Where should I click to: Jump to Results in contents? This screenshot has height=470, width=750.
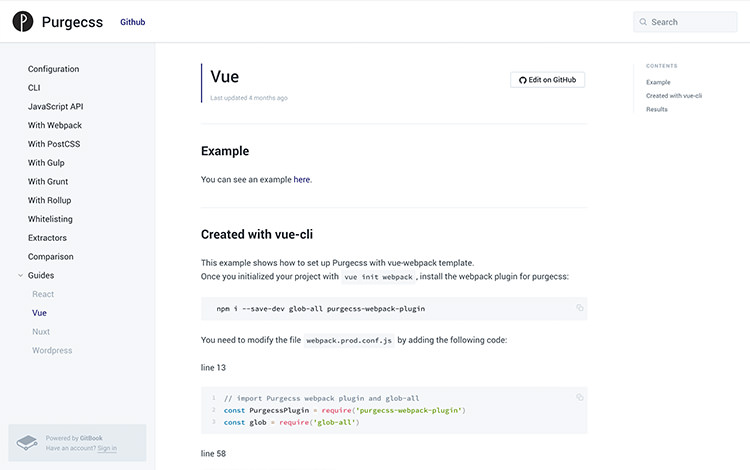(x=657, y=109)
